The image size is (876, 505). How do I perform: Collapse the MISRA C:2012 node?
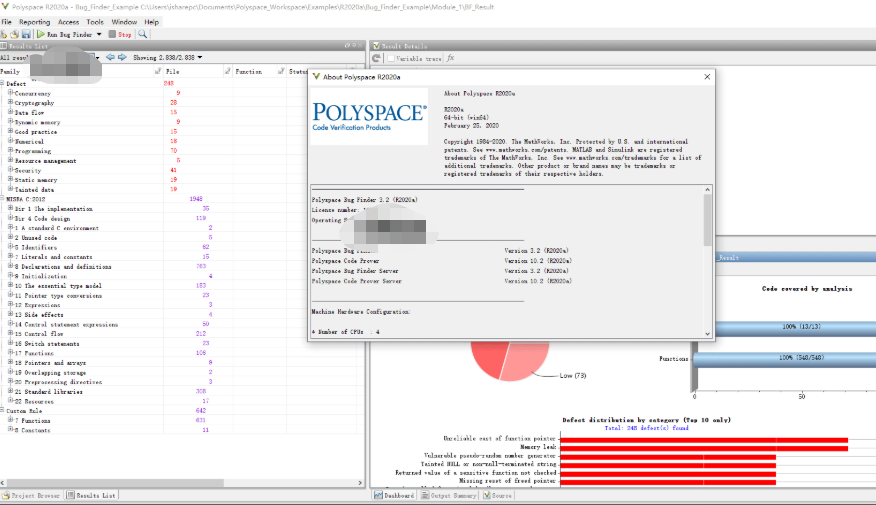click(2, 198)
